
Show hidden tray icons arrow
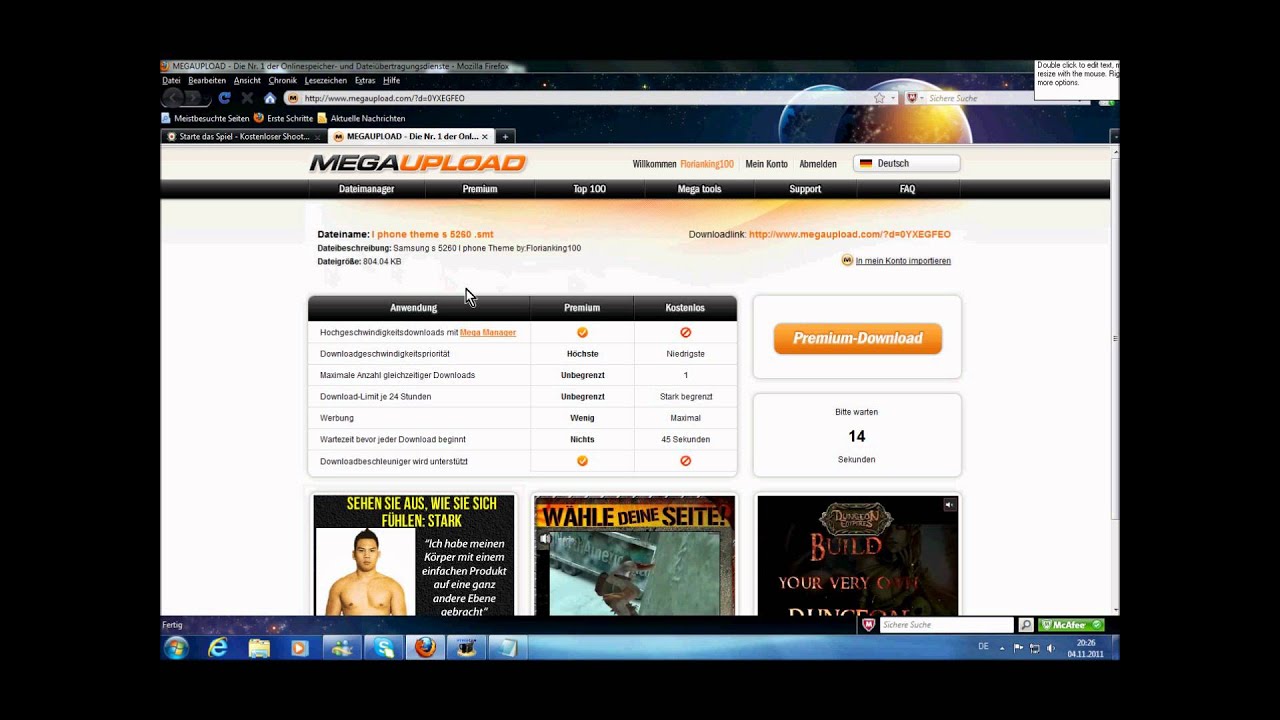(1004, 648)
